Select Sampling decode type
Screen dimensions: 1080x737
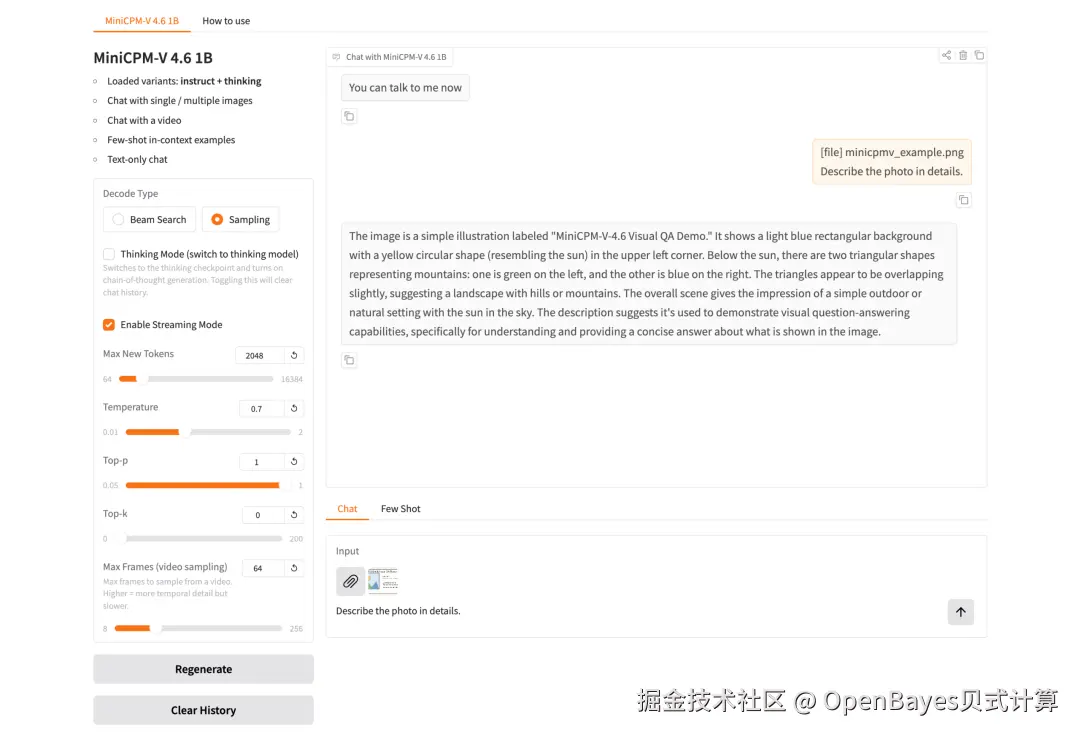click(240, 220)
